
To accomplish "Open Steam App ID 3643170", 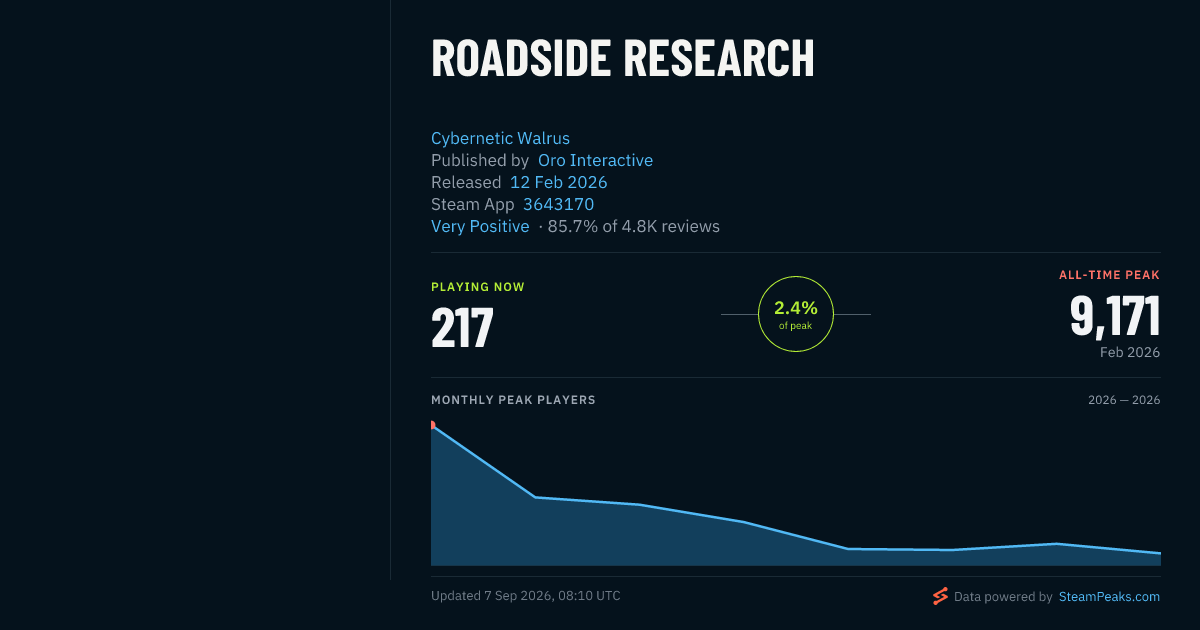I will pos(558,204).
